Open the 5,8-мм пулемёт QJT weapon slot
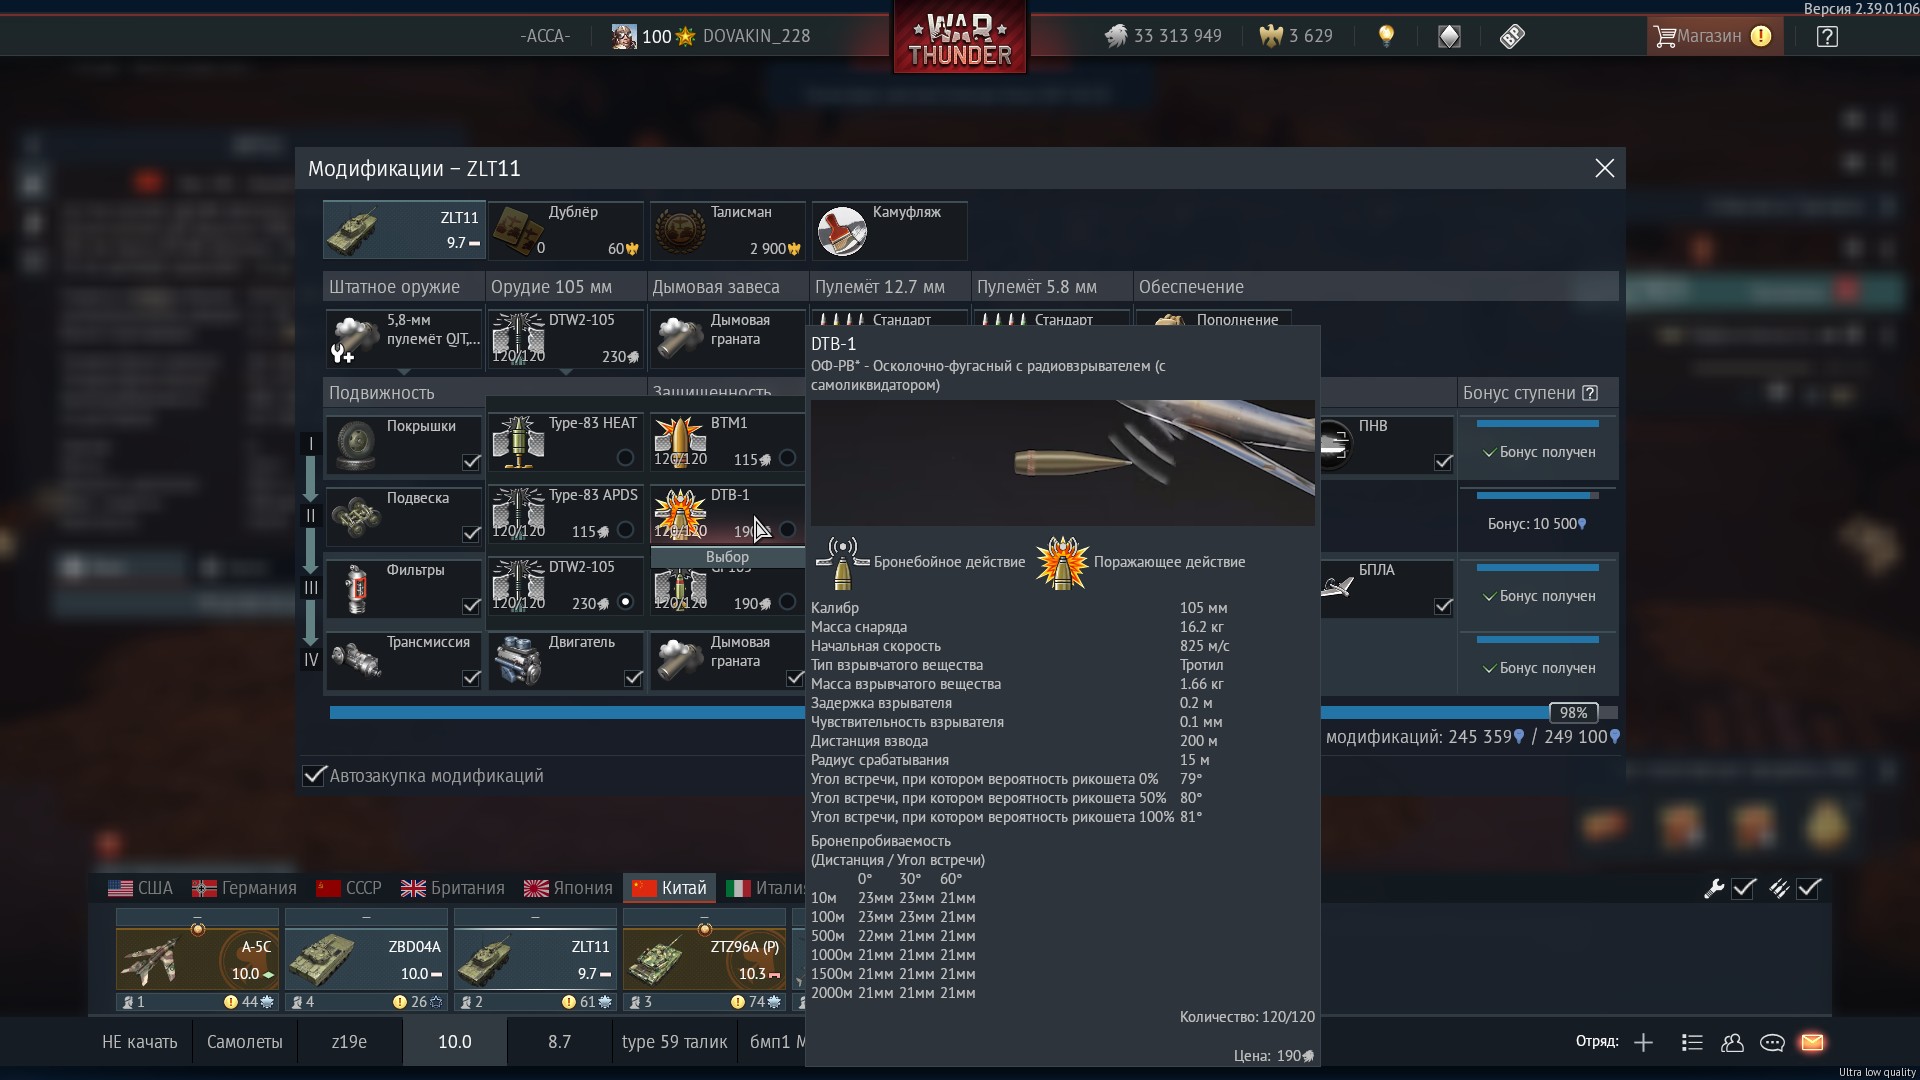Screen dimensions: 1920x1080 (403, 338)
